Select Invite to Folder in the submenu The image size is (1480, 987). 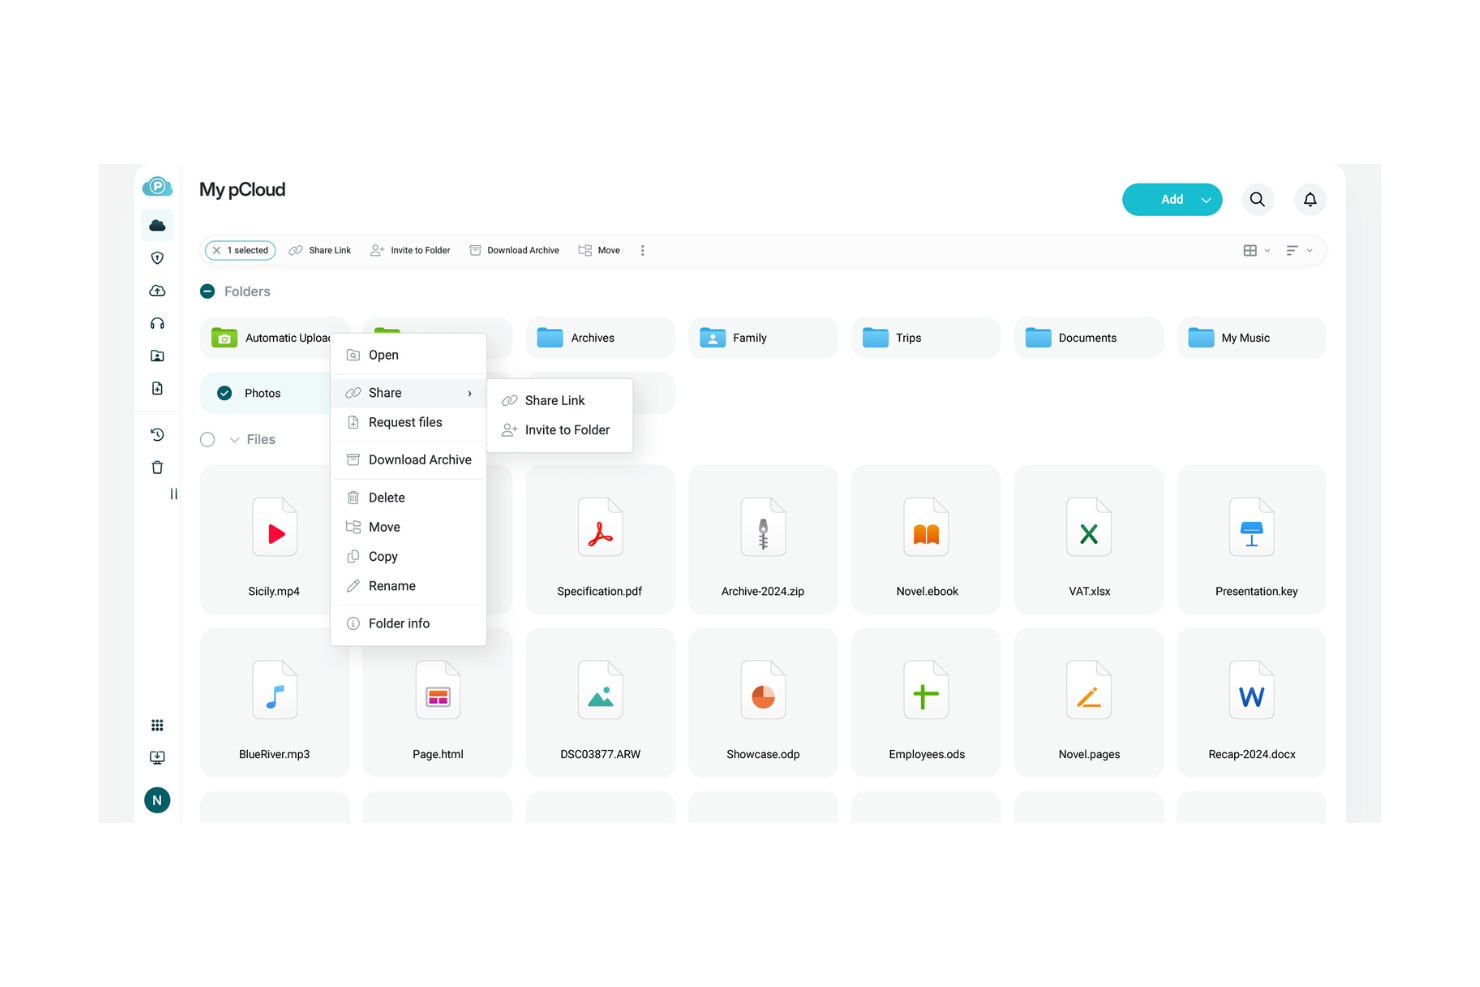coord(559,430)
